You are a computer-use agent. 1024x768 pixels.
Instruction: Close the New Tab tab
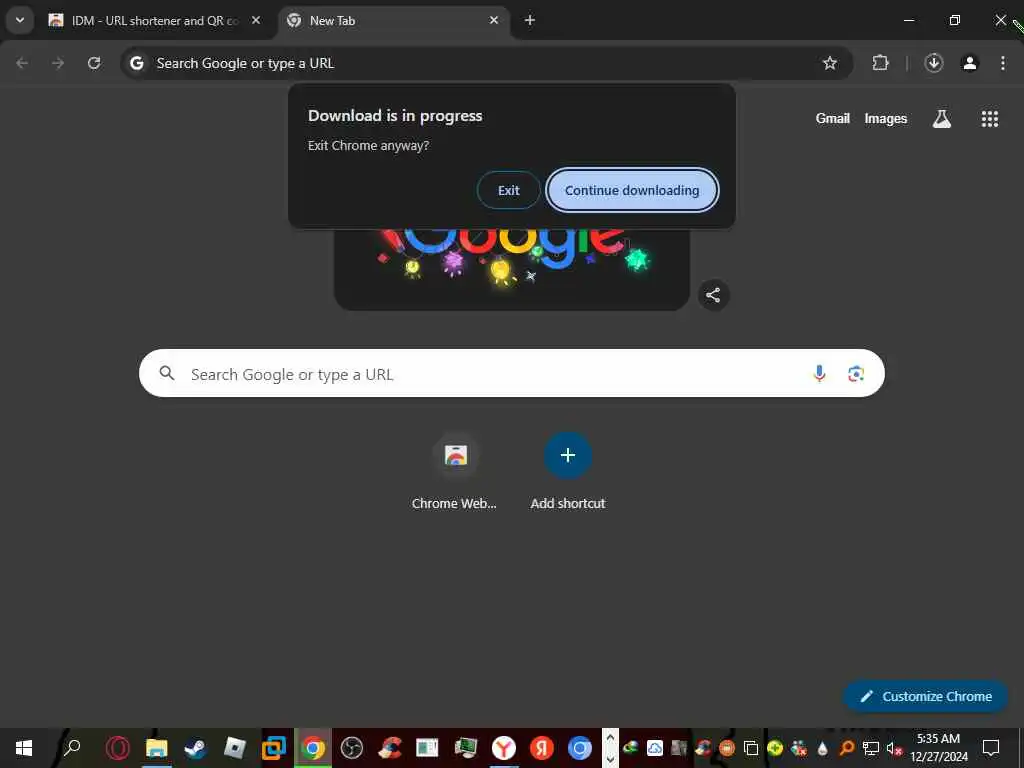pos(494,20)
